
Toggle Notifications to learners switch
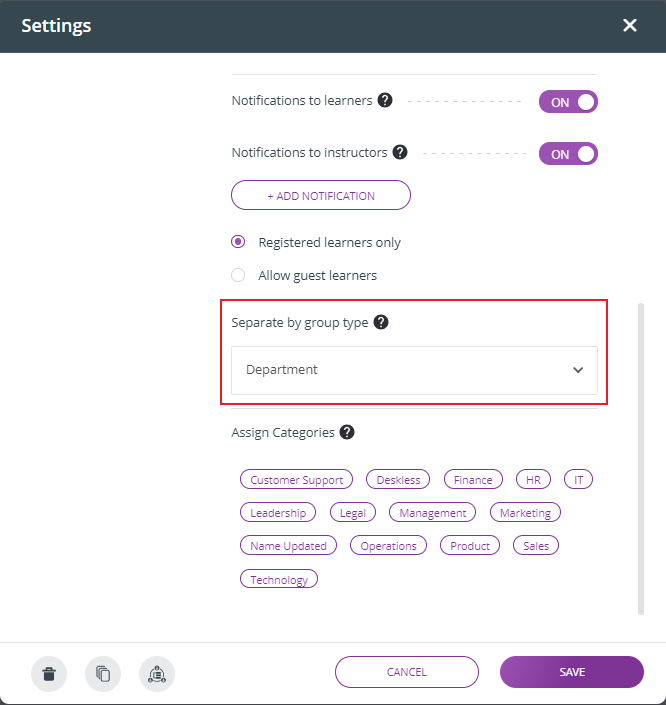point(568,102)
